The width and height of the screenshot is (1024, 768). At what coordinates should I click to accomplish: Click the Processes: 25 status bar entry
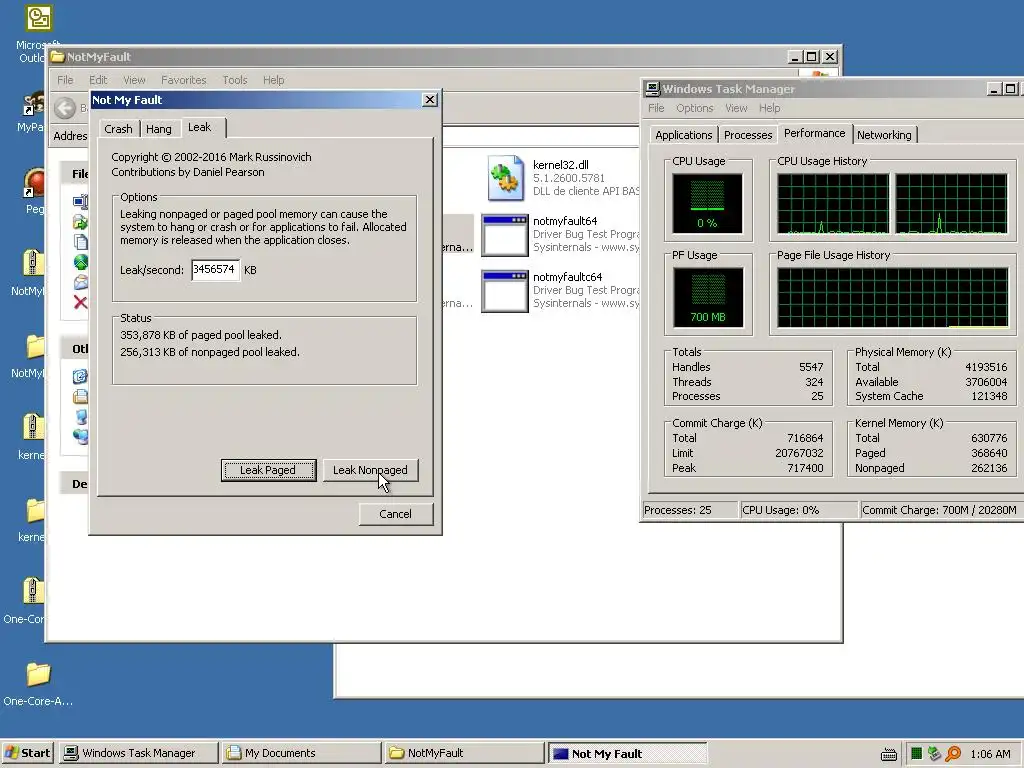tap(690, 510)
